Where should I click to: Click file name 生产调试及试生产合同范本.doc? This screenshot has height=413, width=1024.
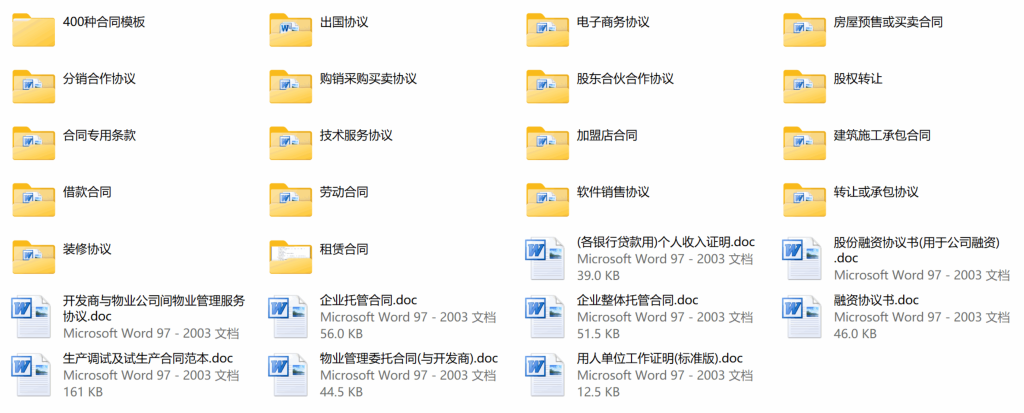click(148, 359)
